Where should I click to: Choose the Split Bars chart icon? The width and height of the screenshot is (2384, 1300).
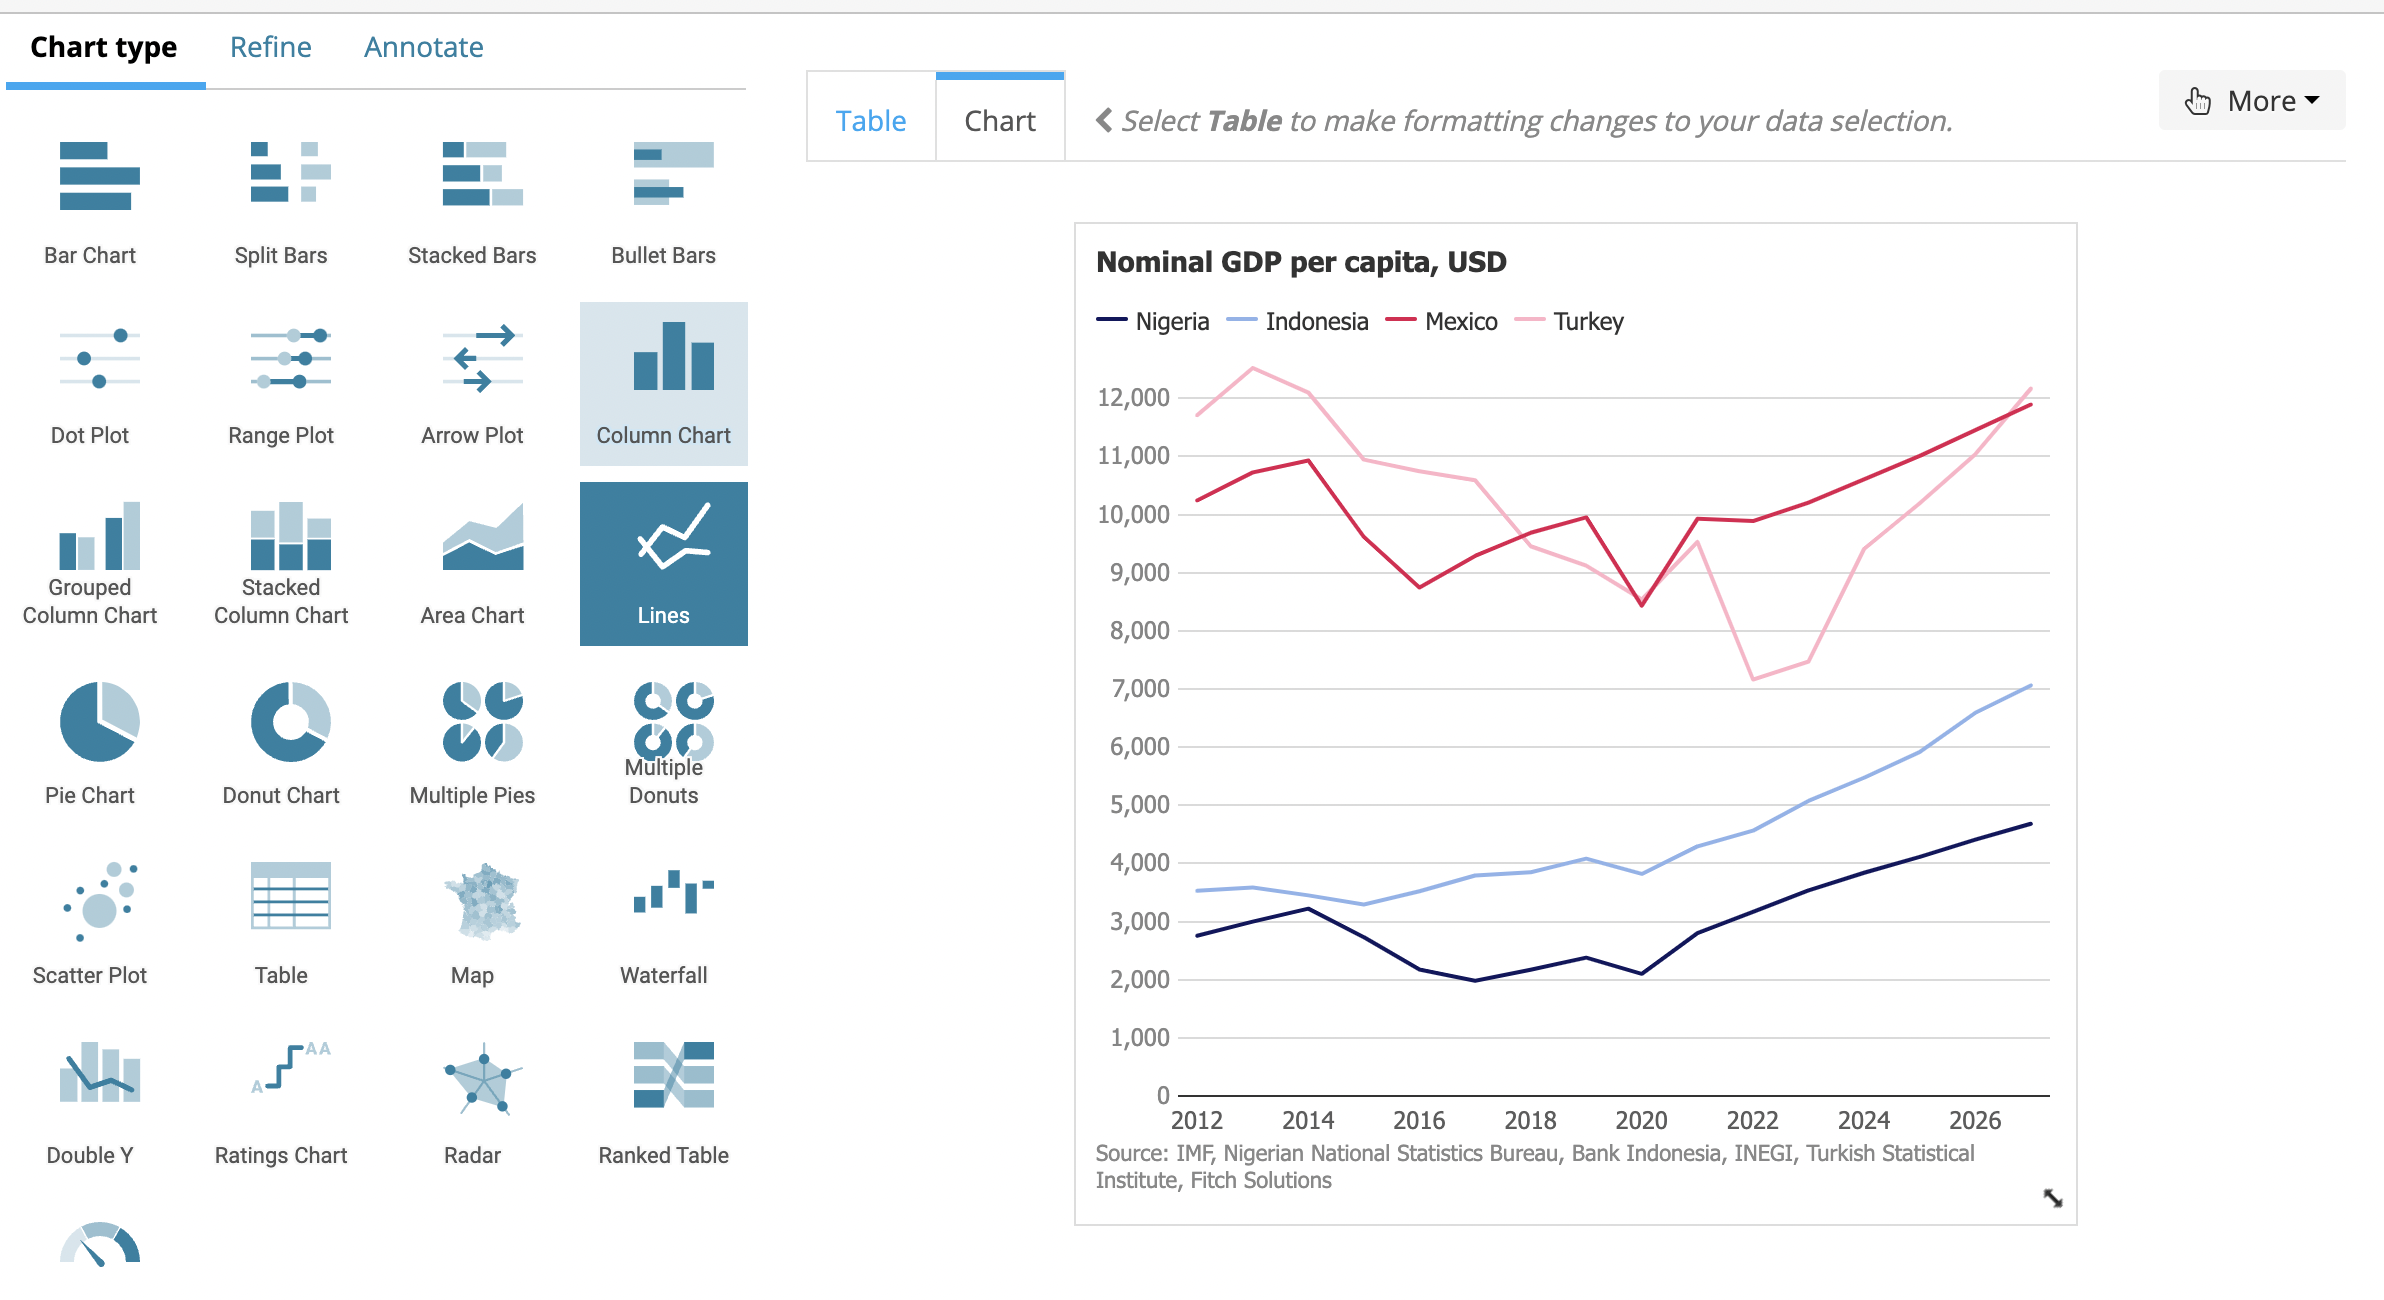[x=289, y=173]
